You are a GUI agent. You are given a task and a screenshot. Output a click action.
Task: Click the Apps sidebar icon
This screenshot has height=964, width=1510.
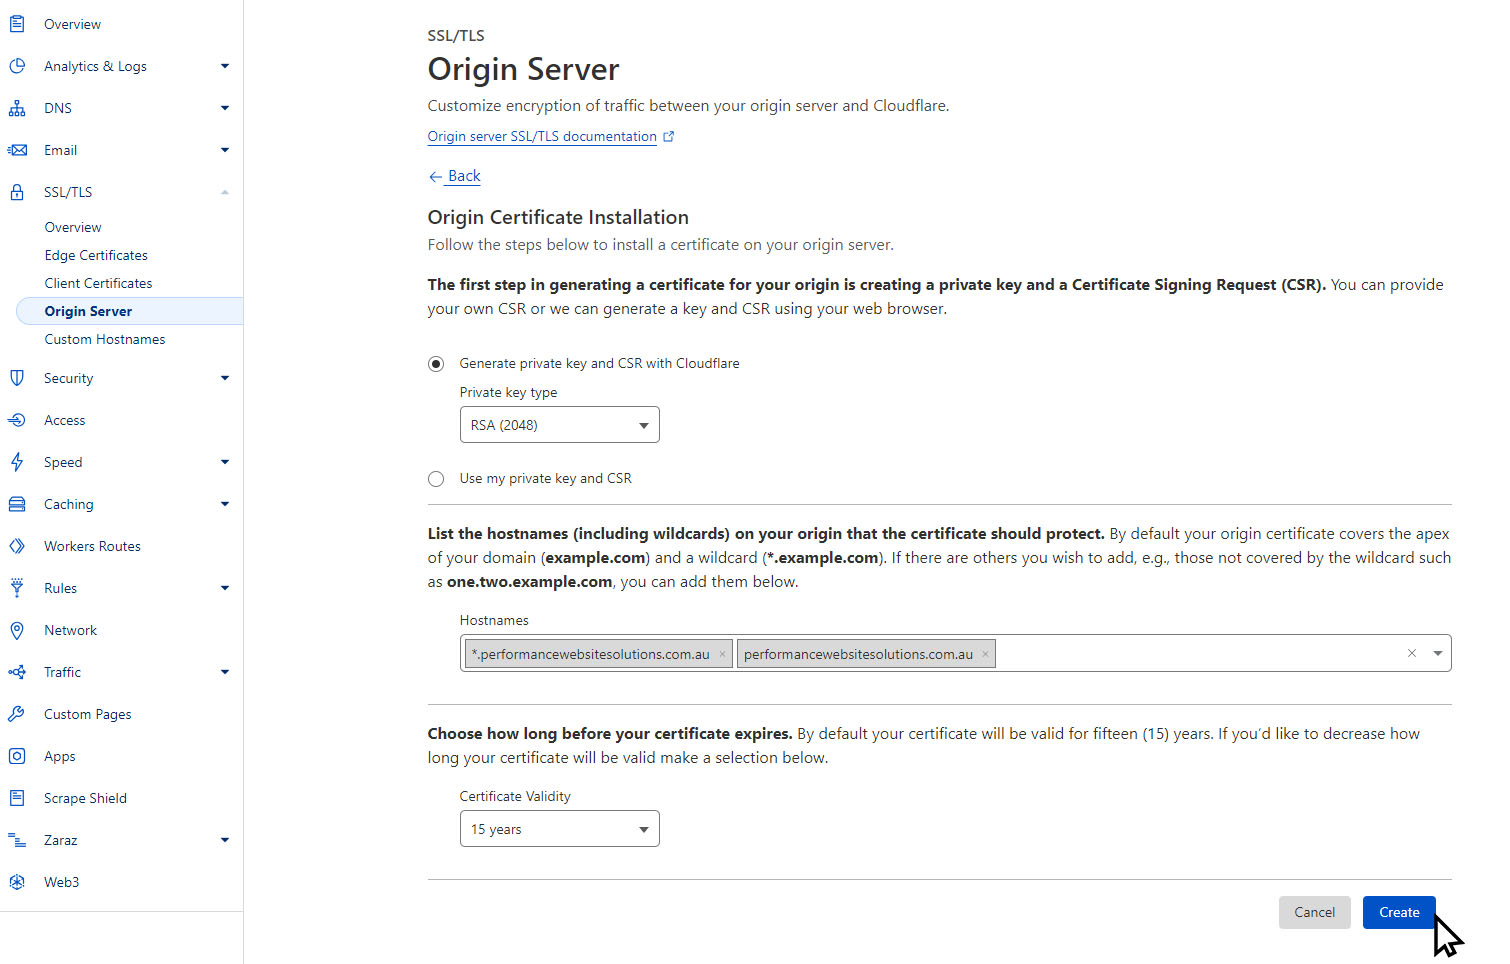(x=17, y=756)
